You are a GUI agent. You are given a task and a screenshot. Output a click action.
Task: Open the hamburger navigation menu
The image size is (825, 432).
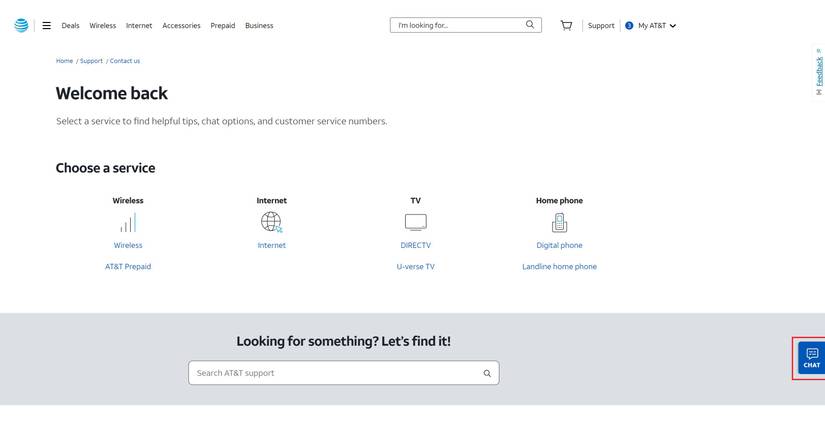tap(46, 25)
